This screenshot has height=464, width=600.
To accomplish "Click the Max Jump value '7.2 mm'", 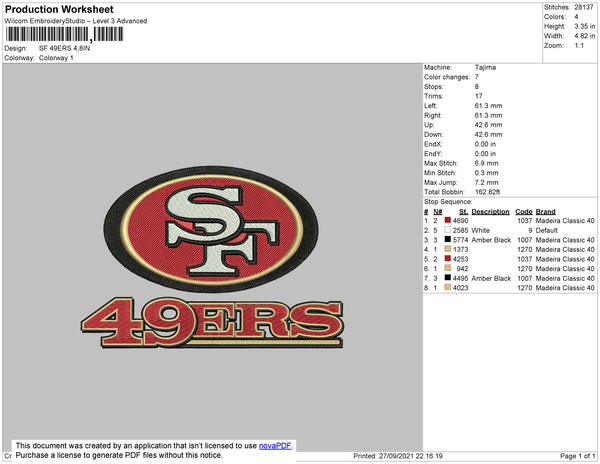I will coord(486,182).
